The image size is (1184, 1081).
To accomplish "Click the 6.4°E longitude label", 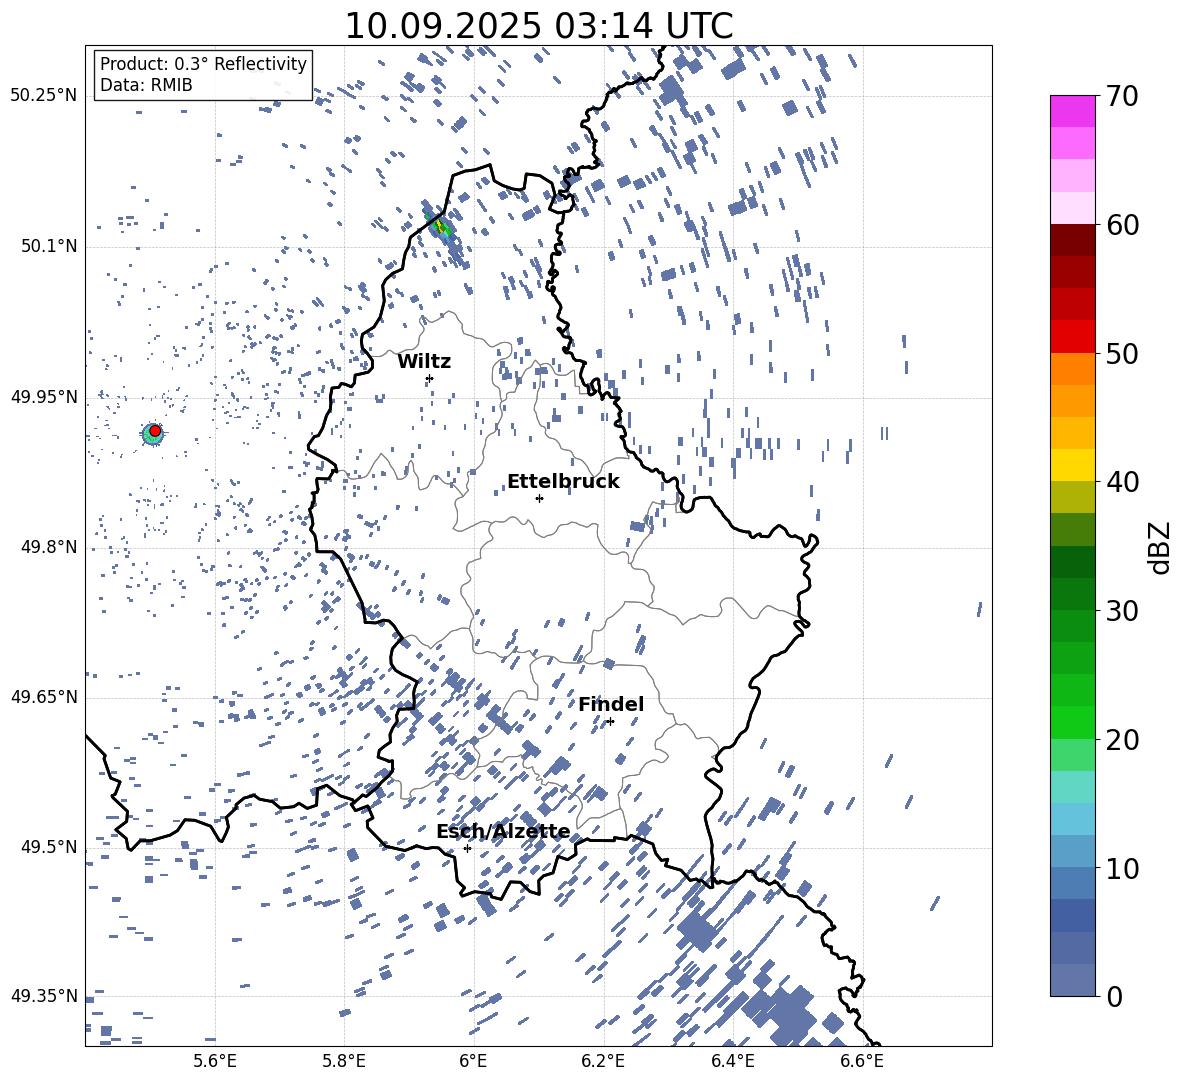I will tap(733, 1061).
